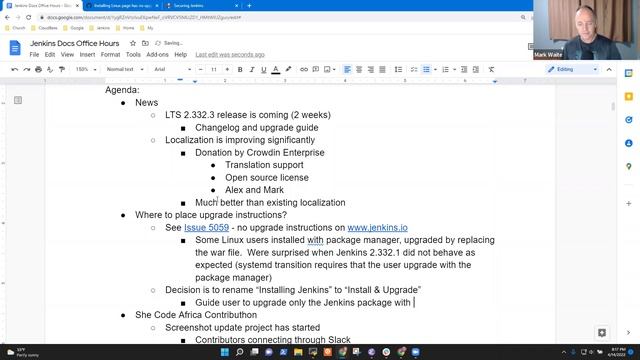
Task: Align text left
Action: point(347,69)
